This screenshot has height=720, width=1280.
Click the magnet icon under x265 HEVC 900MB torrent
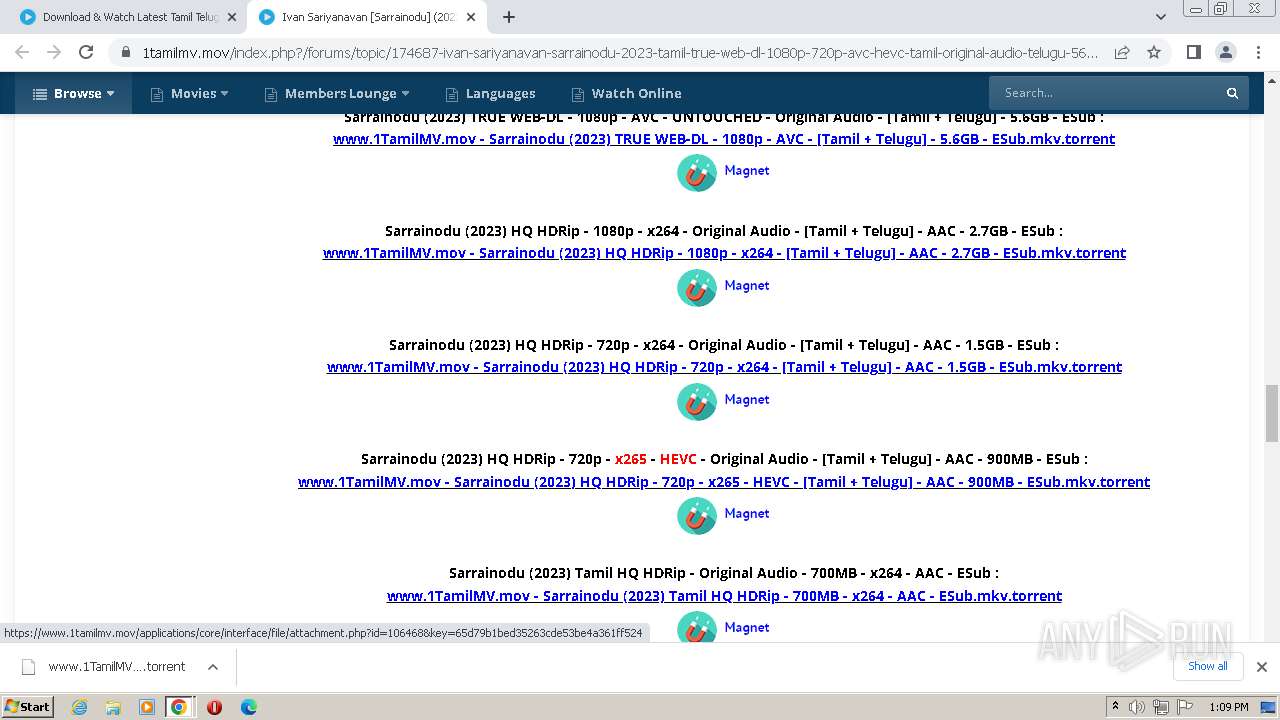point(697,516)
